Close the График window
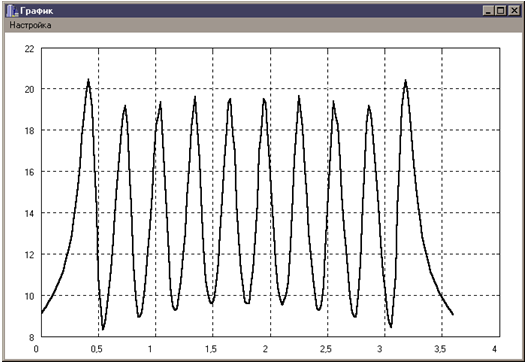Image resolution: width=526 pixels, height=363 pixels. pyautogui.click(x=514, y=11)
